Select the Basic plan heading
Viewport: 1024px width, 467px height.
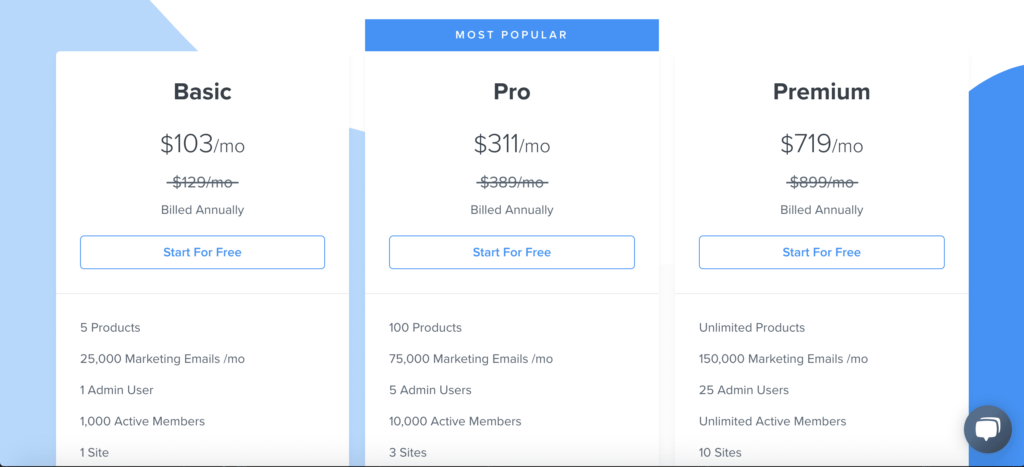pyautogui.click(x=202, y=92)
